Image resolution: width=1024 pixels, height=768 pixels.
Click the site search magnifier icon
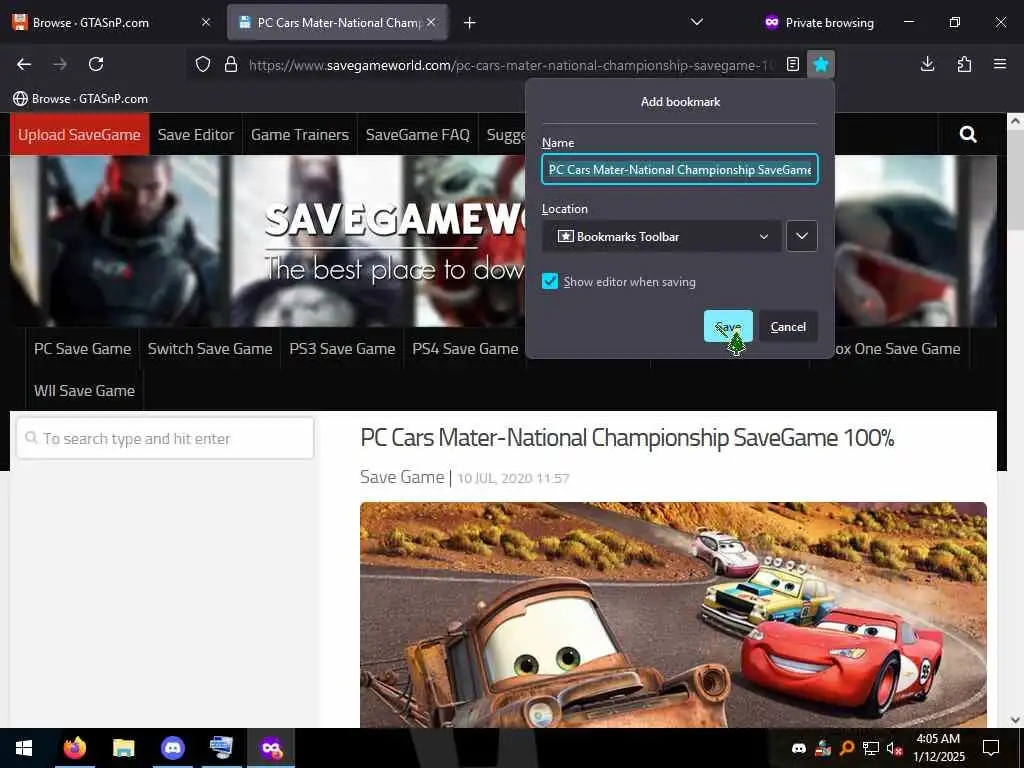pyautogui.click(x=968, y=135)
